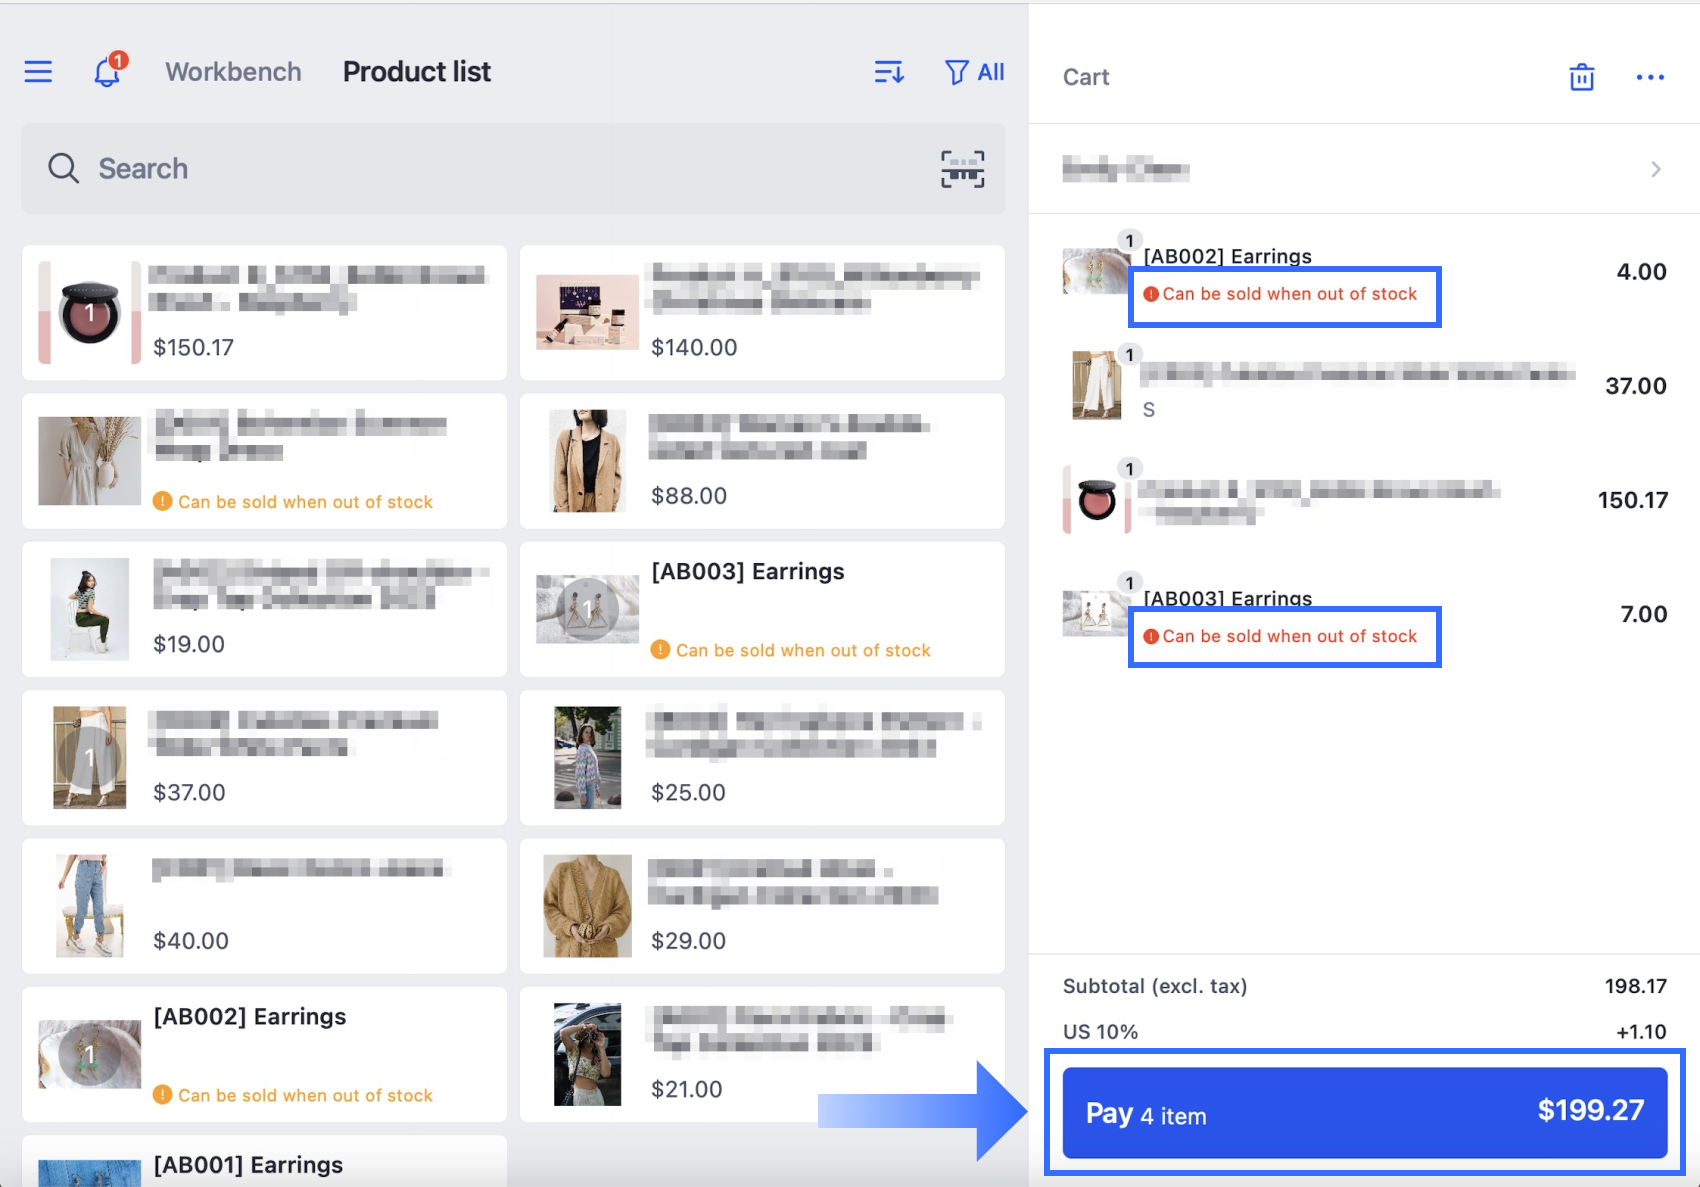Click the Cart heading

click(1086, 77)
